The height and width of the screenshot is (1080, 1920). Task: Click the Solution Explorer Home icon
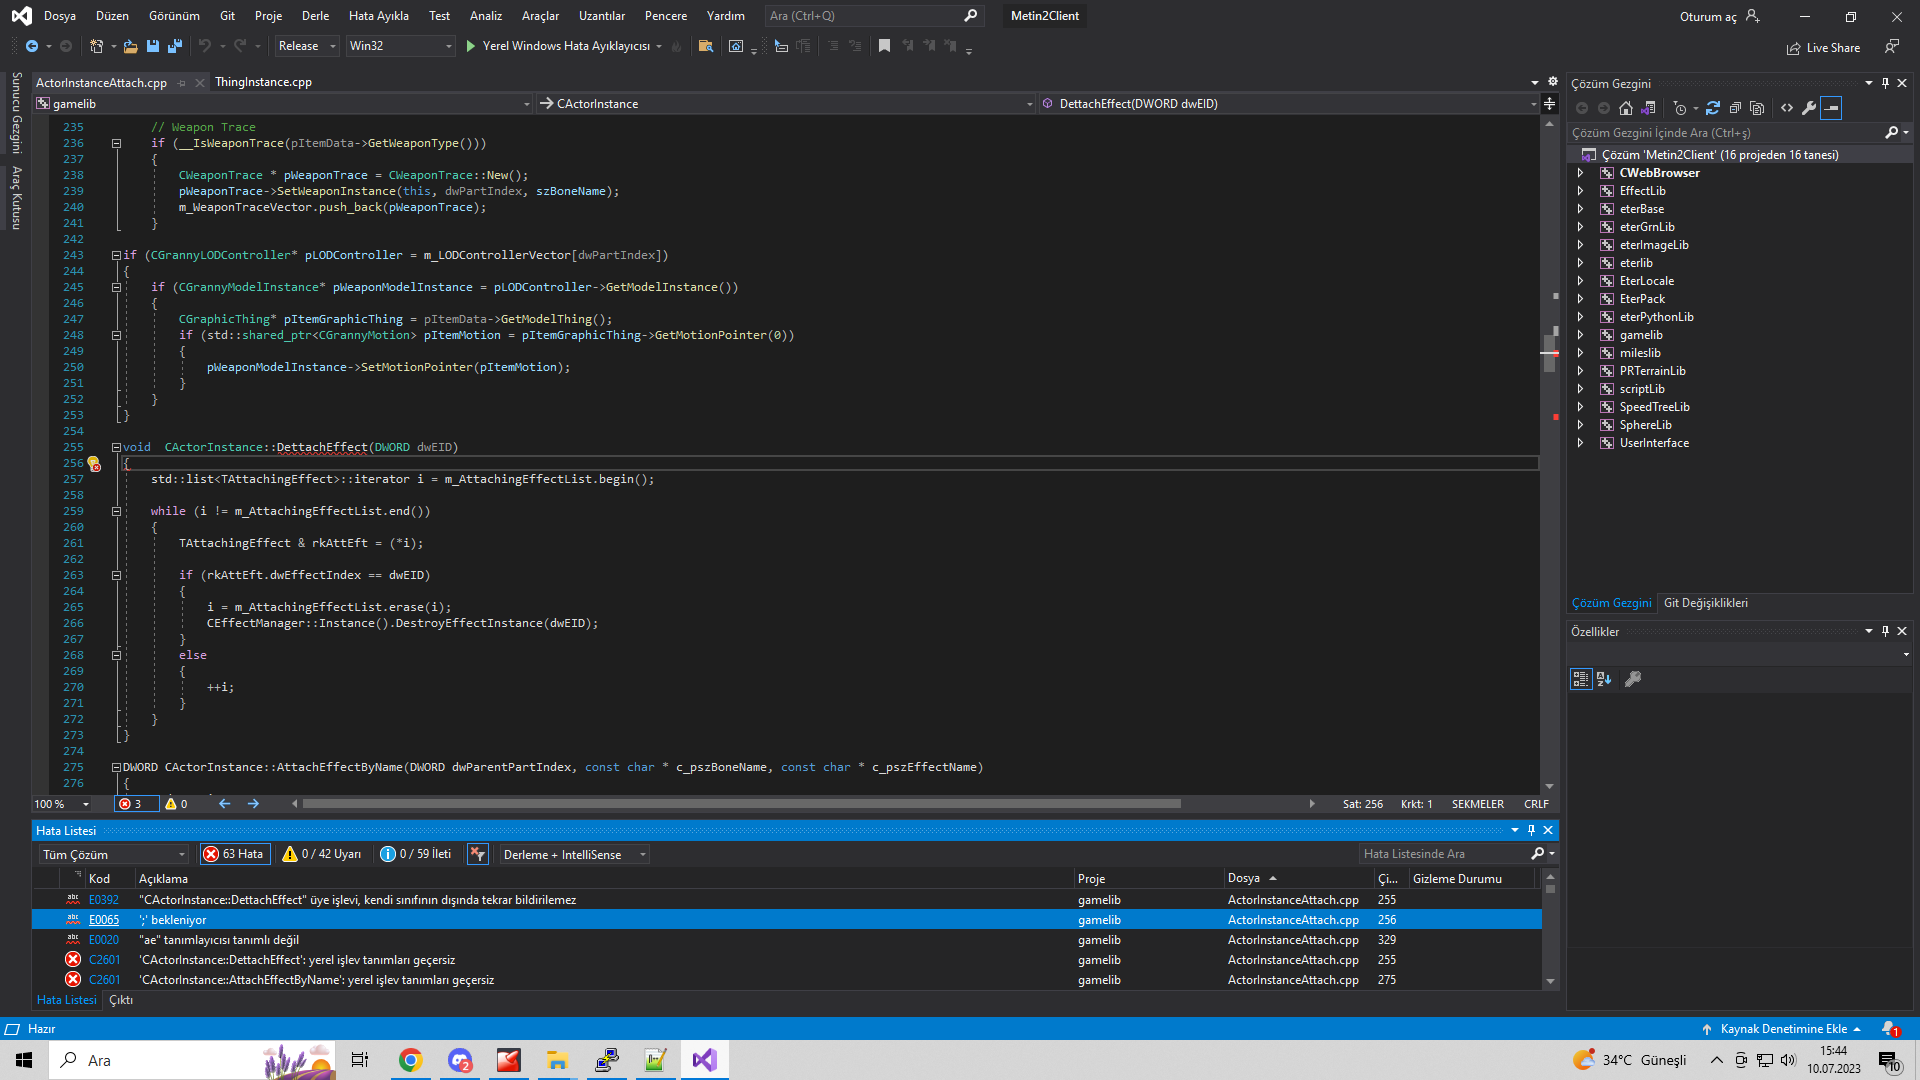1626,108
